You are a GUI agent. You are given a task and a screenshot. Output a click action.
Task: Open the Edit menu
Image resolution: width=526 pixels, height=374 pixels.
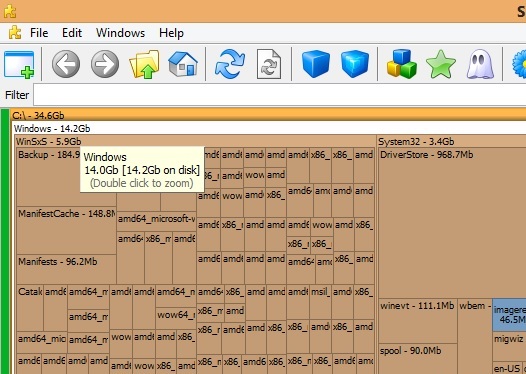72,33
